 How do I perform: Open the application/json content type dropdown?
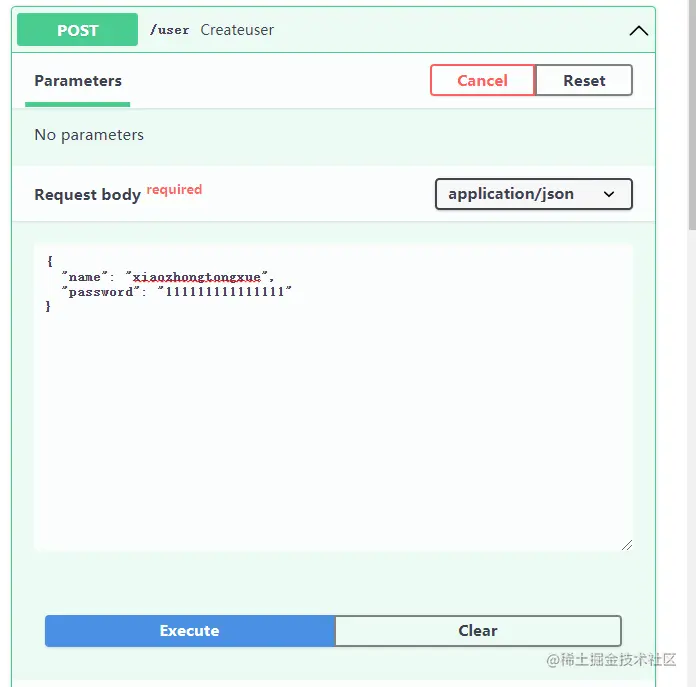click(x=534, y=194)
